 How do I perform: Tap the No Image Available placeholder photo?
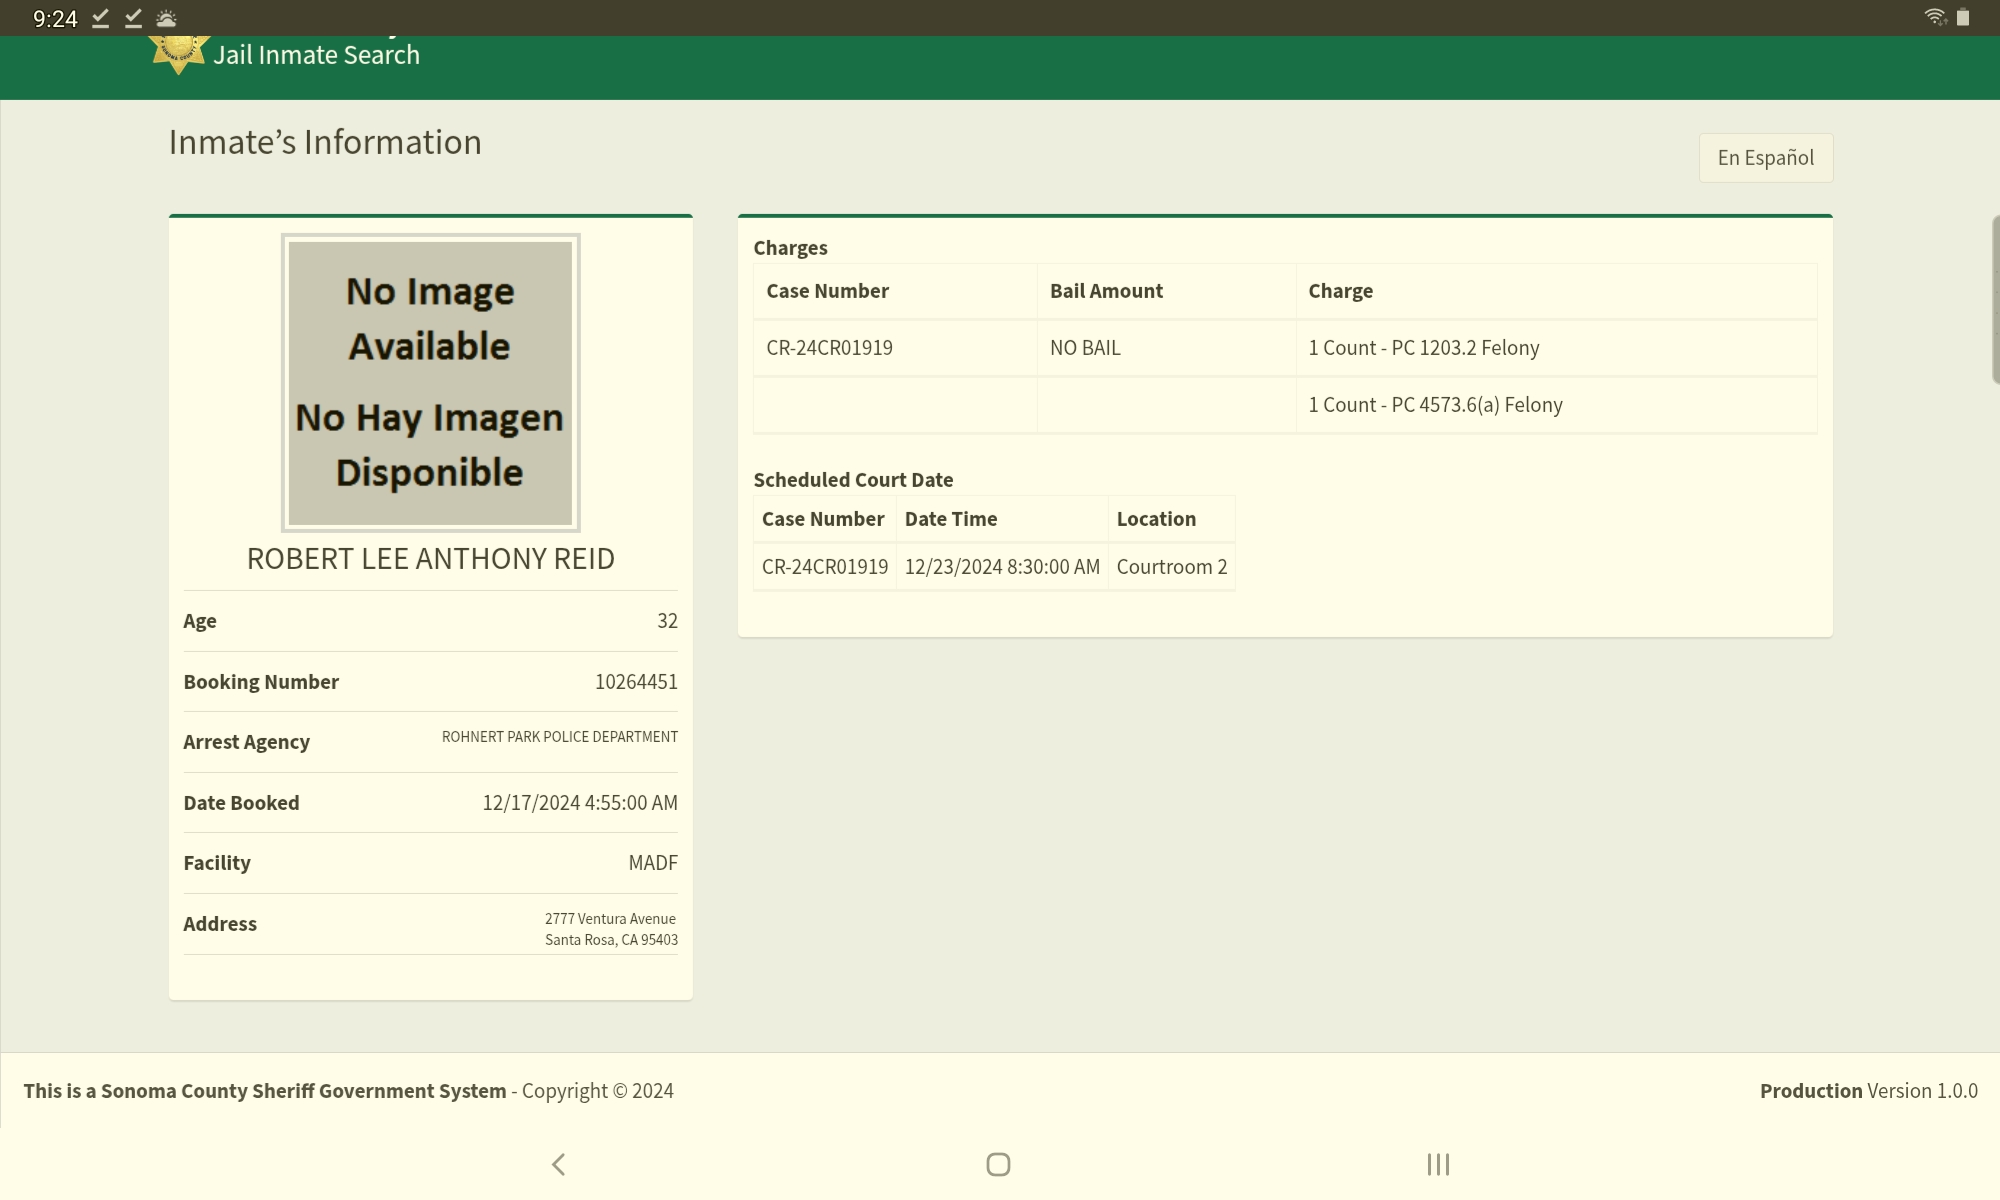click(431, 383)
